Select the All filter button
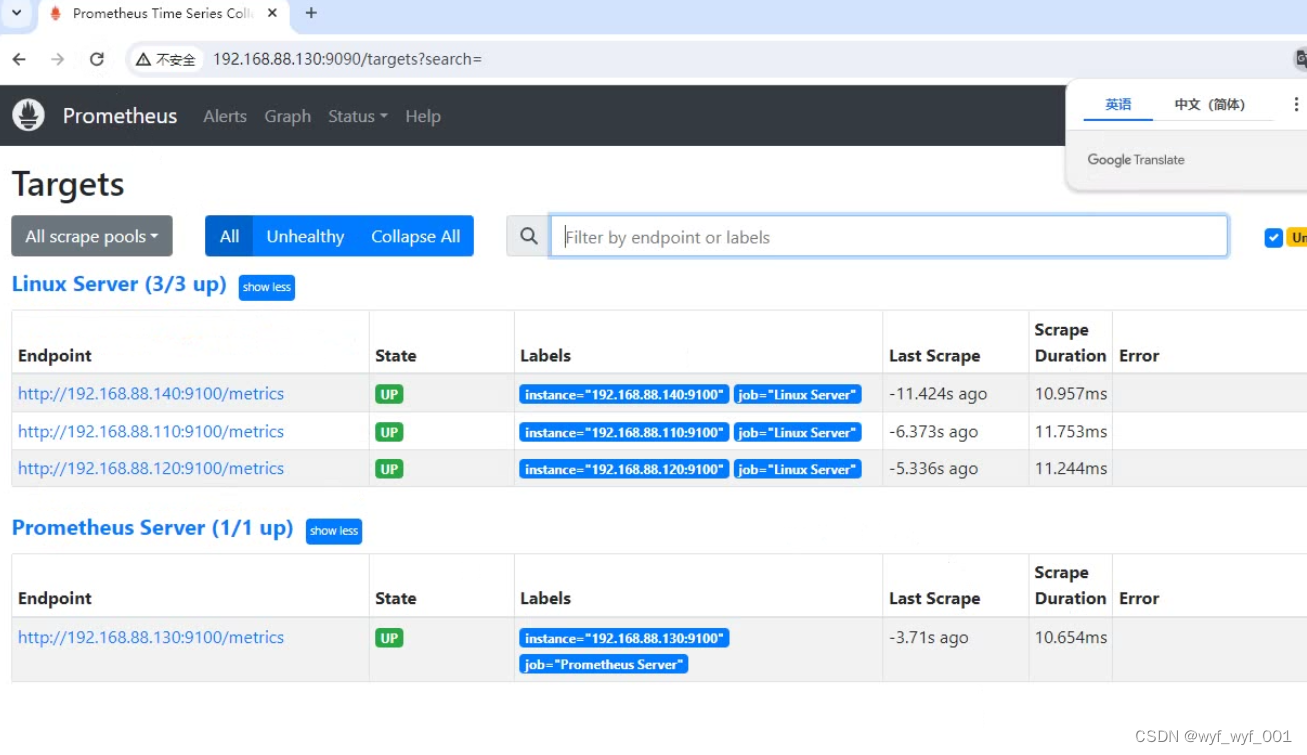This screenshot has width=1307, height=755. click(x=229, y=236)
